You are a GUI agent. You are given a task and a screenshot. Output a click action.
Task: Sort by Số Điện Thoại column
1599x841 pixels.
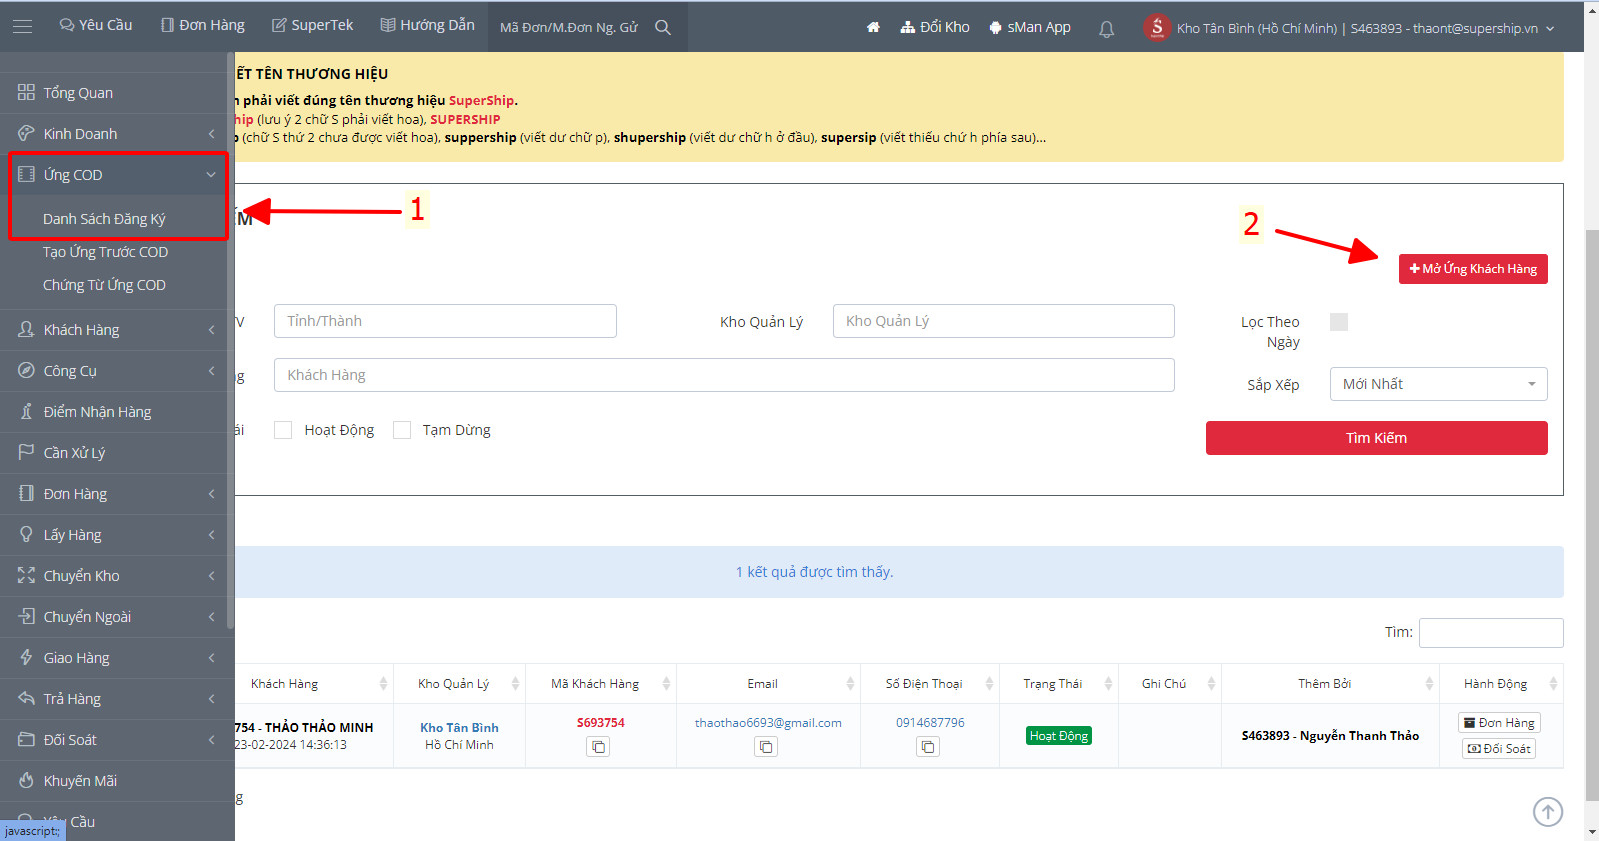coord(930,684)
